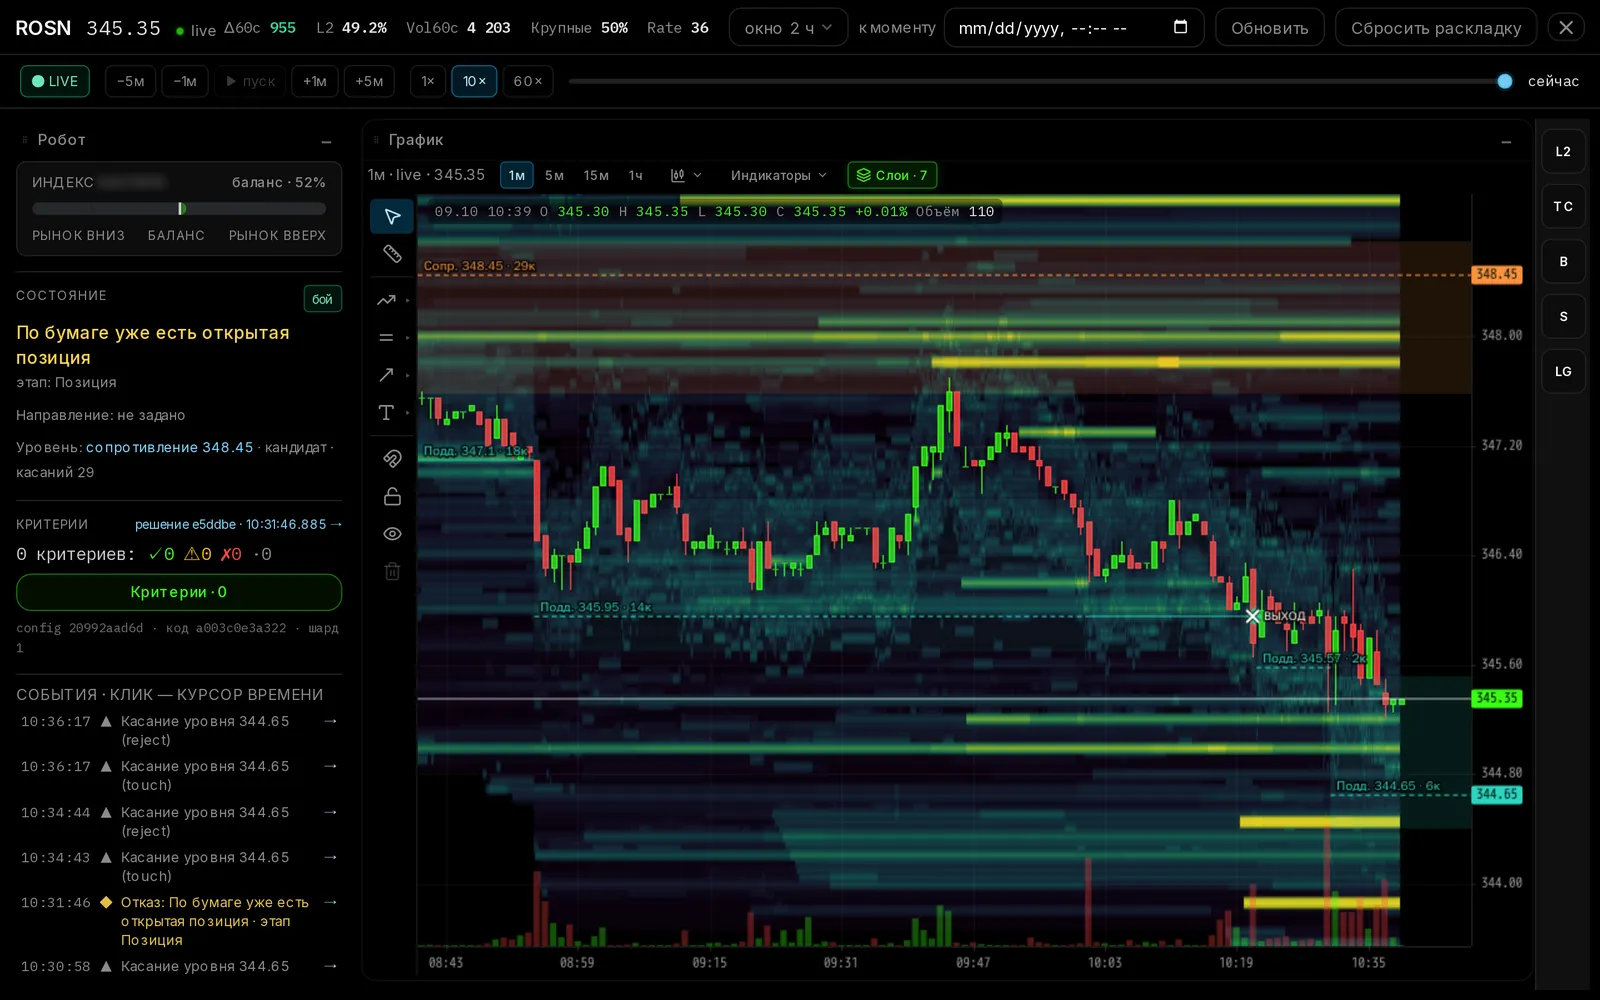The height and width of the screenshot is (1000, 1600).
Task: Open arrow for 10:36:17 reject event
Action: (331, 721)
